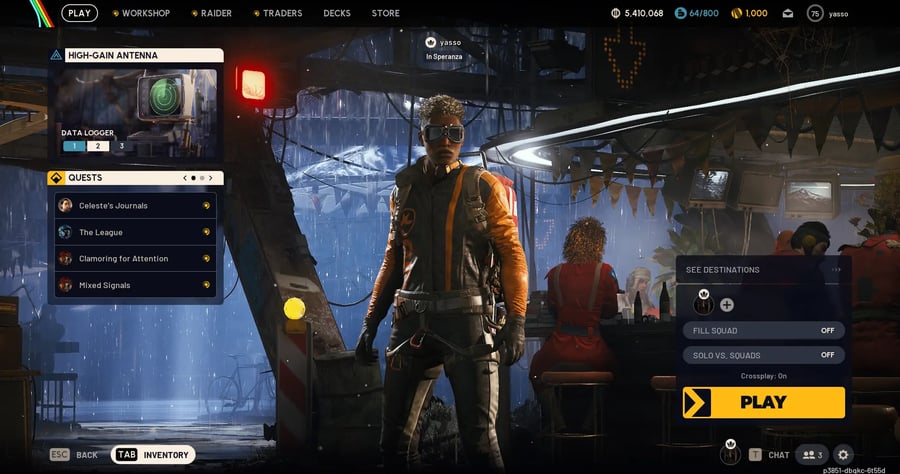The width and height of the screenshot is (900, 474).
Task: Click the blue stash icon beside 64/800
Action: (681, 13)
